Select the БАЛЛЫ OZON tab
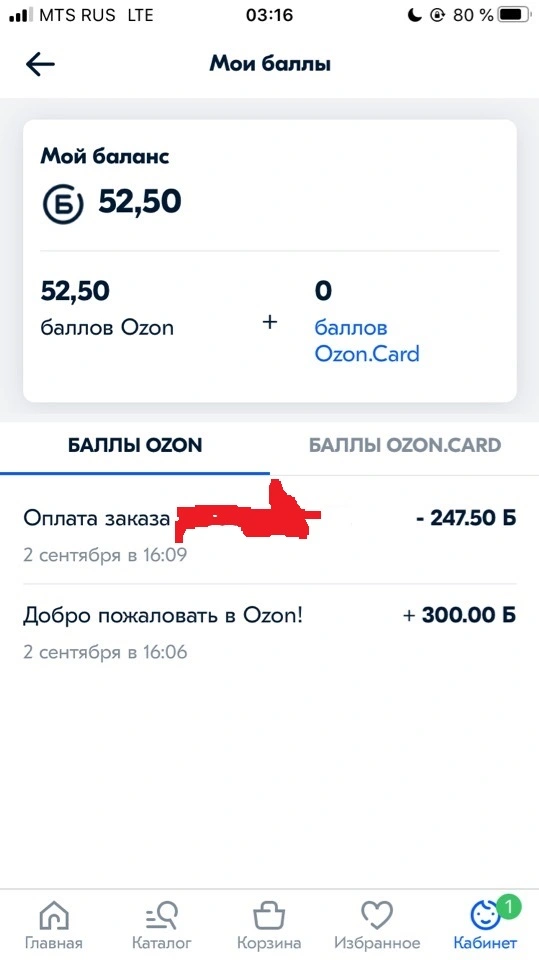 [135, 445]
